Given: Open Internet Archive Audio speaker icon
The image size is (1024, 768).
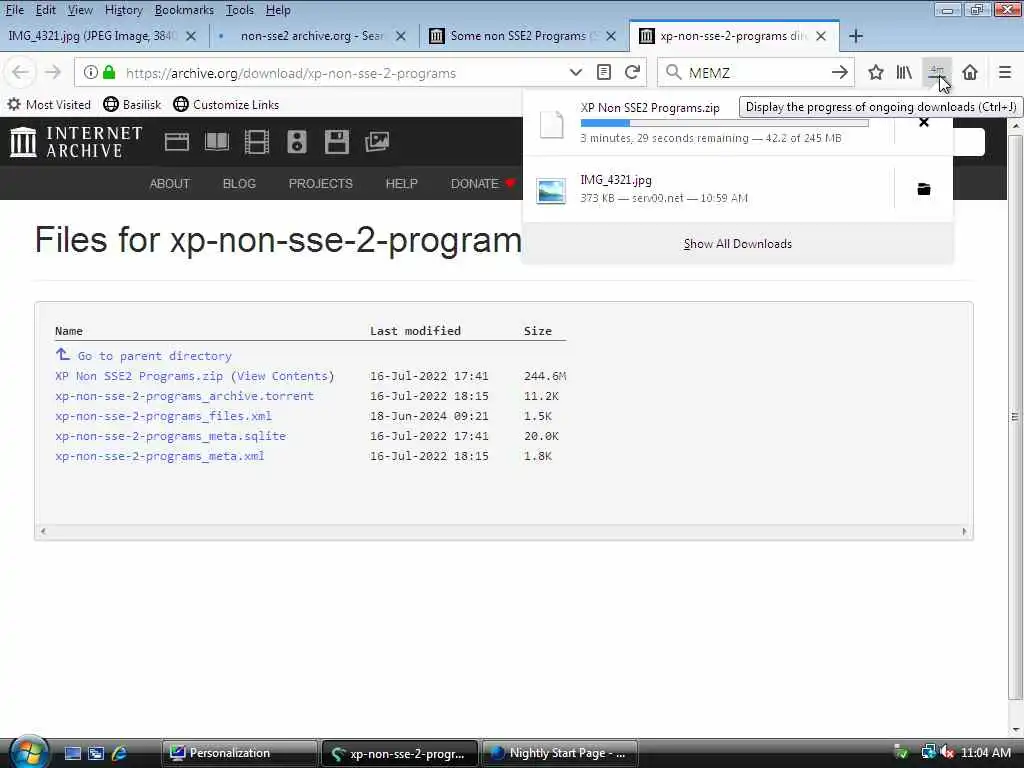Looking at the screenshot, I should coord(297,142).
